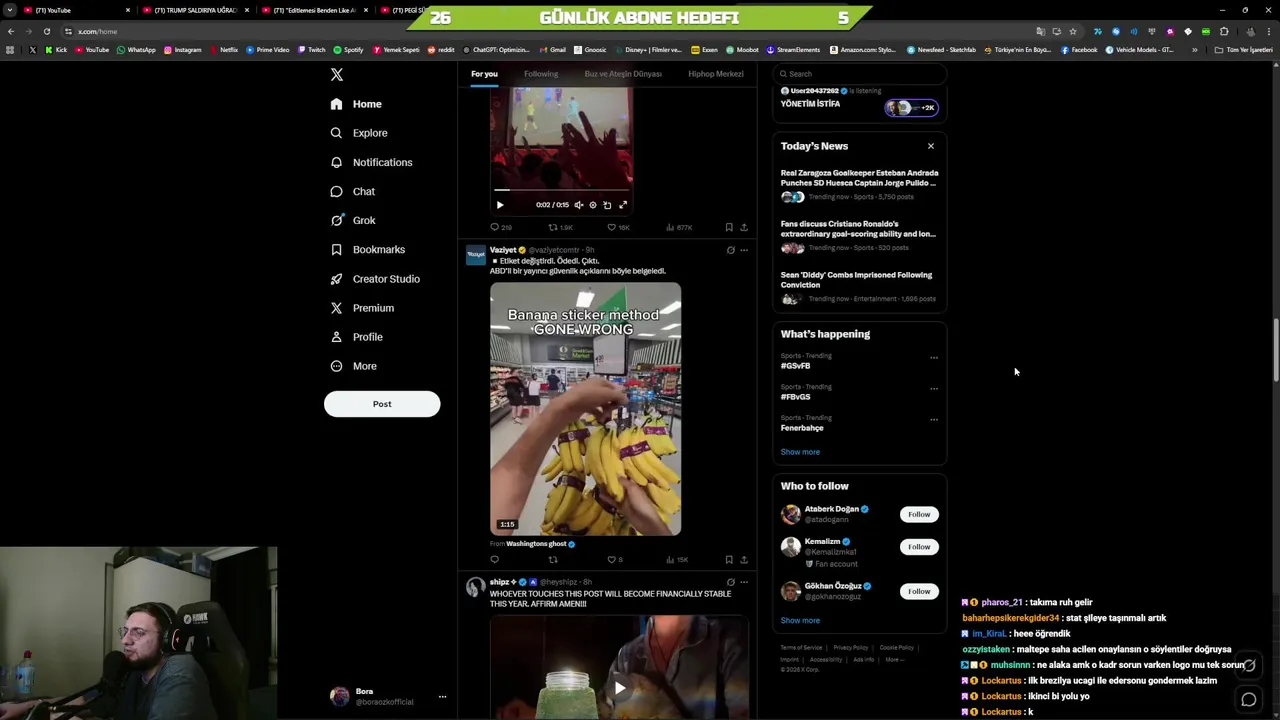Like the Vaziyet banana post

point(615,560)
